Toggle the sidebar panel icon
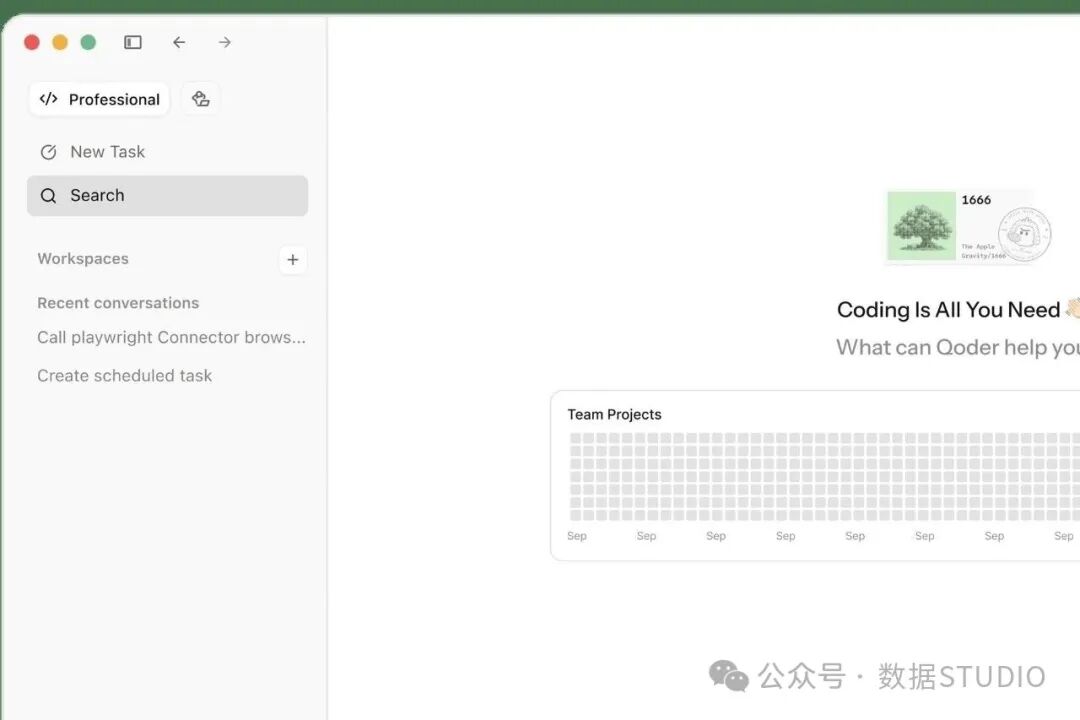Viewport: 1080px width, 720px height. (x=133, y=43)
